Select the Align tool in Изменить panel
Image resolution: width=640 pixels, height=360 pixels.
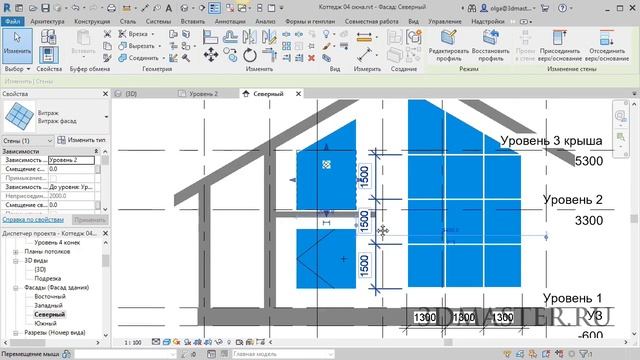tap(211, 37)
